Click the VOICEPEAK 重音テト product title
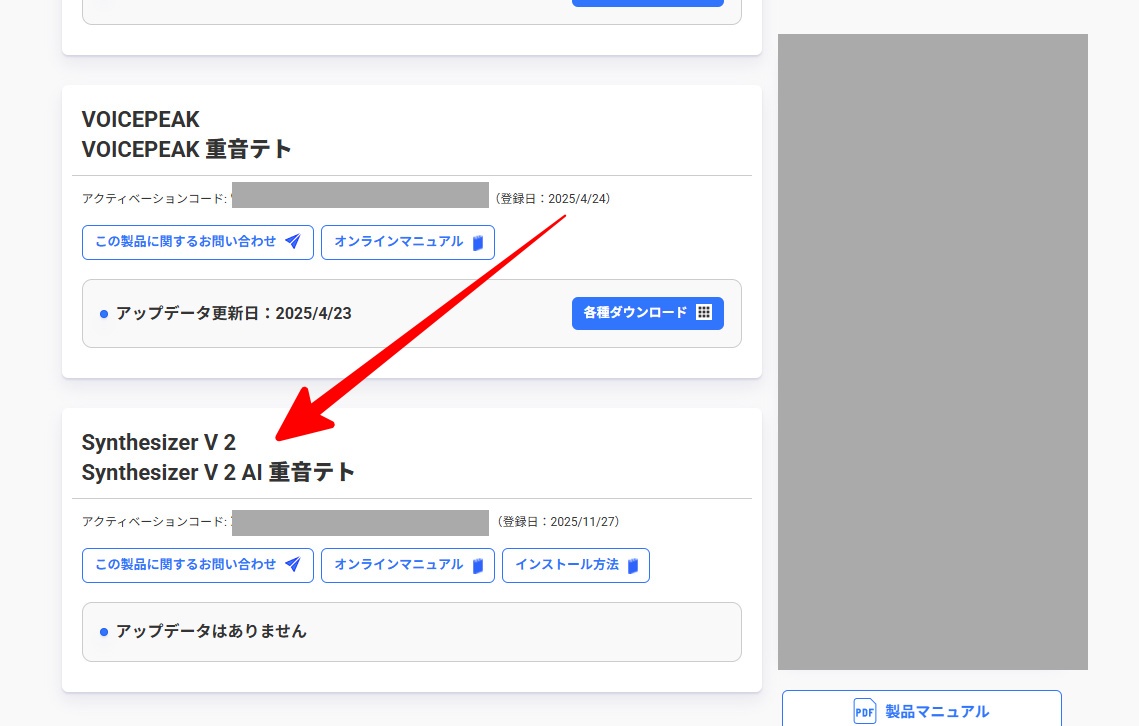This screenshot has height=726, width=1139. [187, 149]
